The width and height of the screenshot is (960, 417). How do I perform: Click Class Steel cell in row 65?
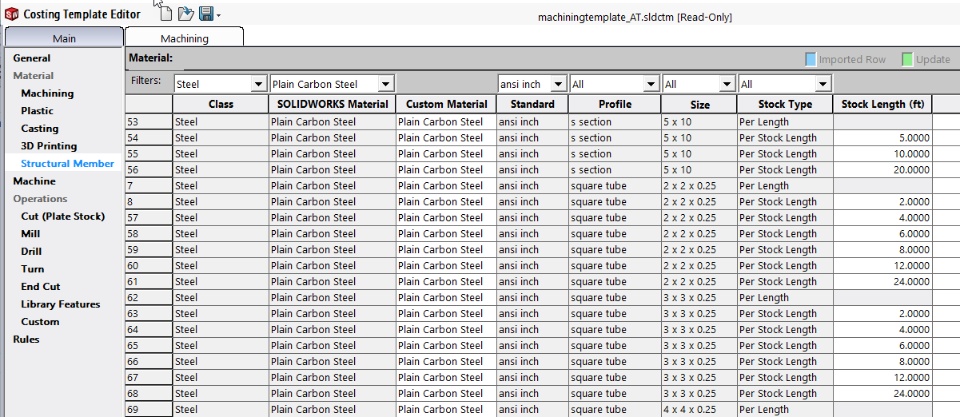[x=220, y=345]
